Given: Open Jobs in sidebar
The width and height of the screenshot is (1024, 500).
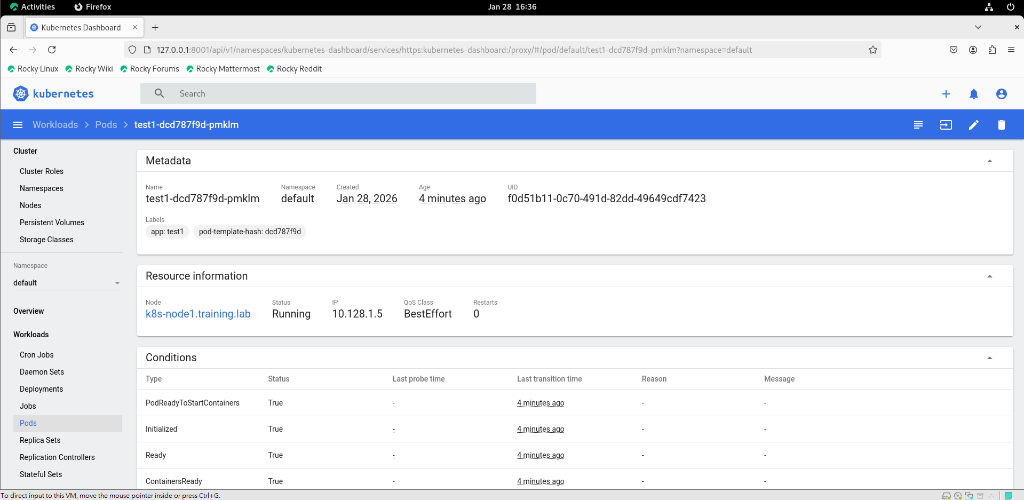Looking at the screenshot, I should (x=27, y=406).
